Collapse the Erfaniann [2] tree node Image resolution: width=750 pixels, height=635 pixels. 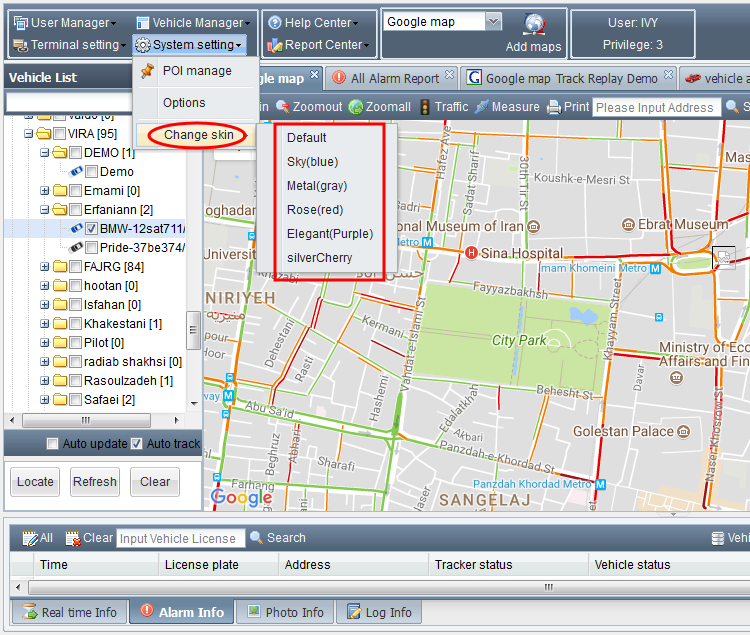click(45, 210)
